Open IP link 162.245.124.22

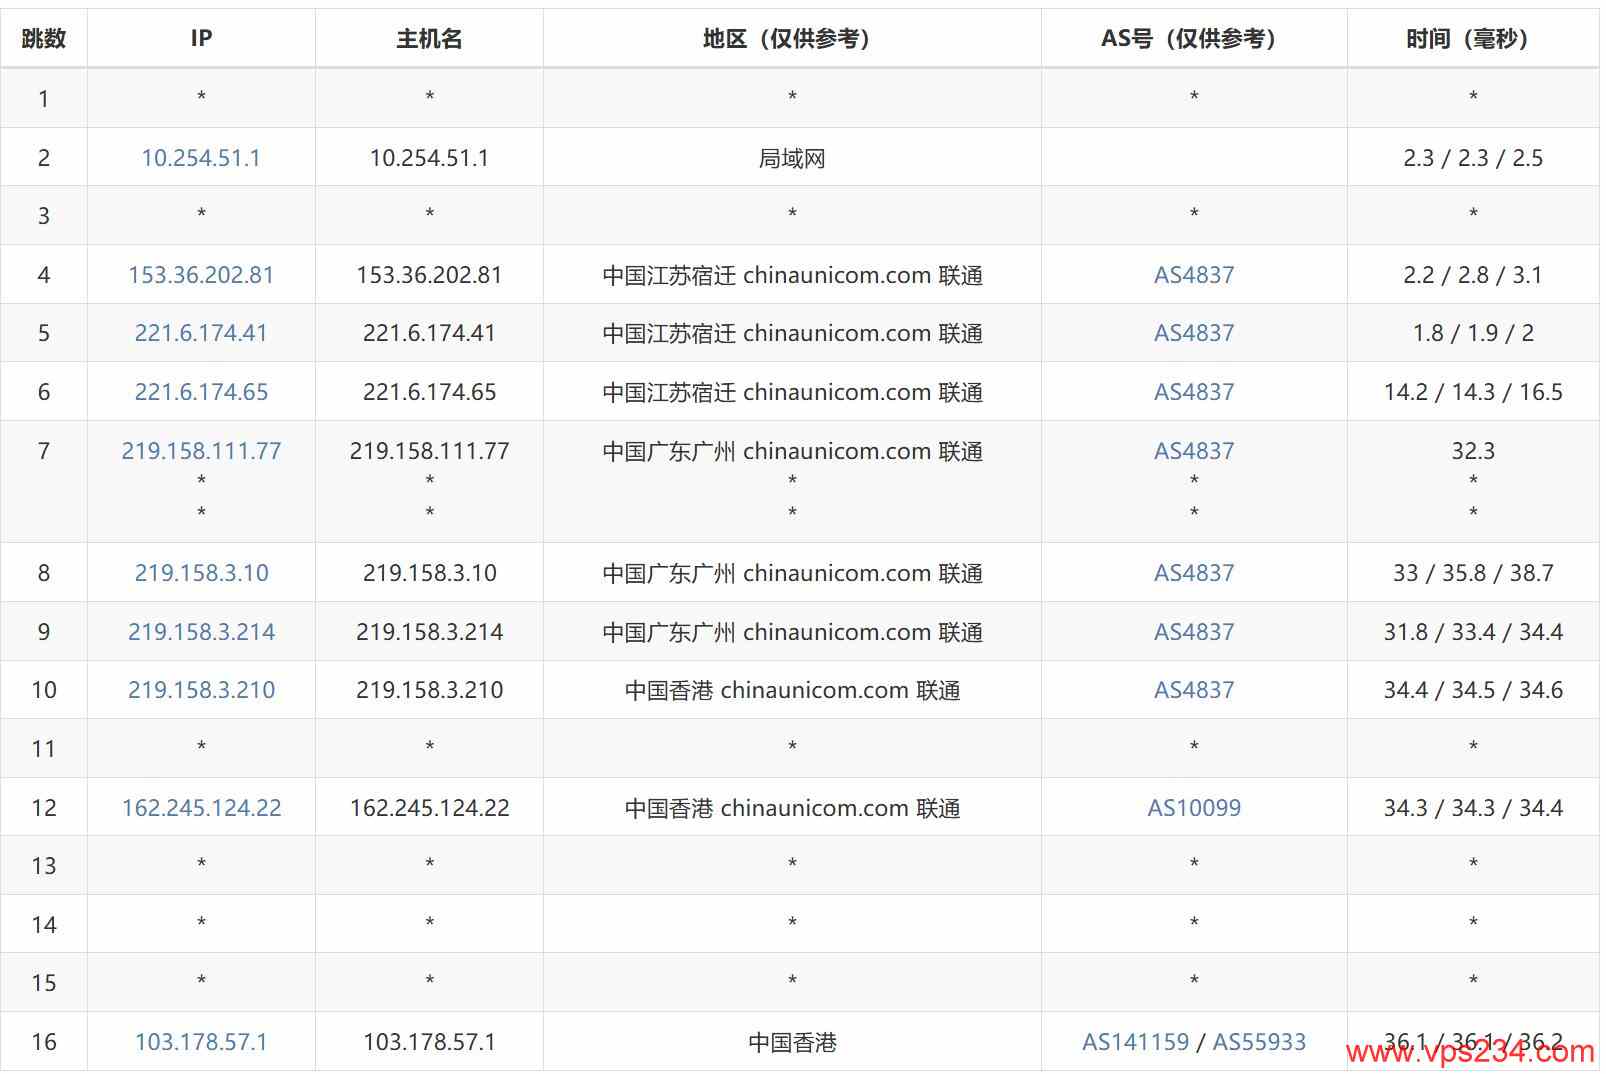201,808
